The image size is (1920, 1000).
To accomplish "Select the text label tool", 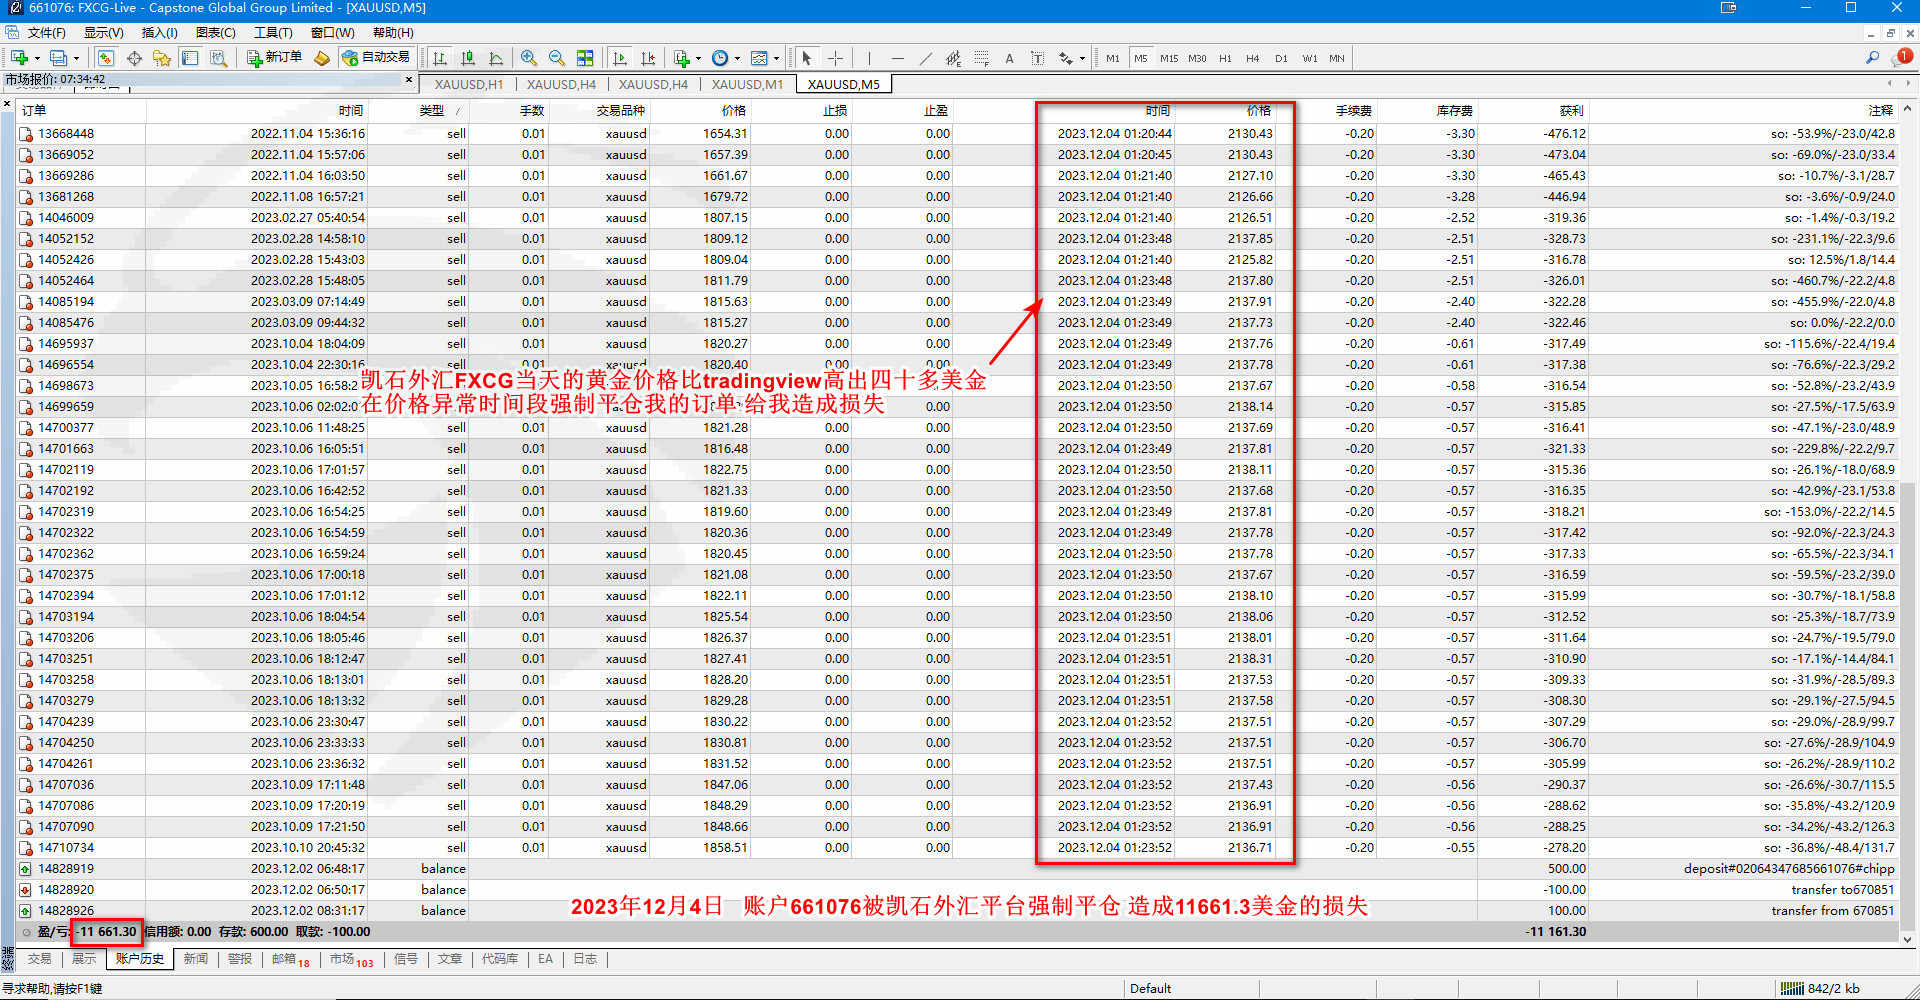I will (x=1037, y=58).
